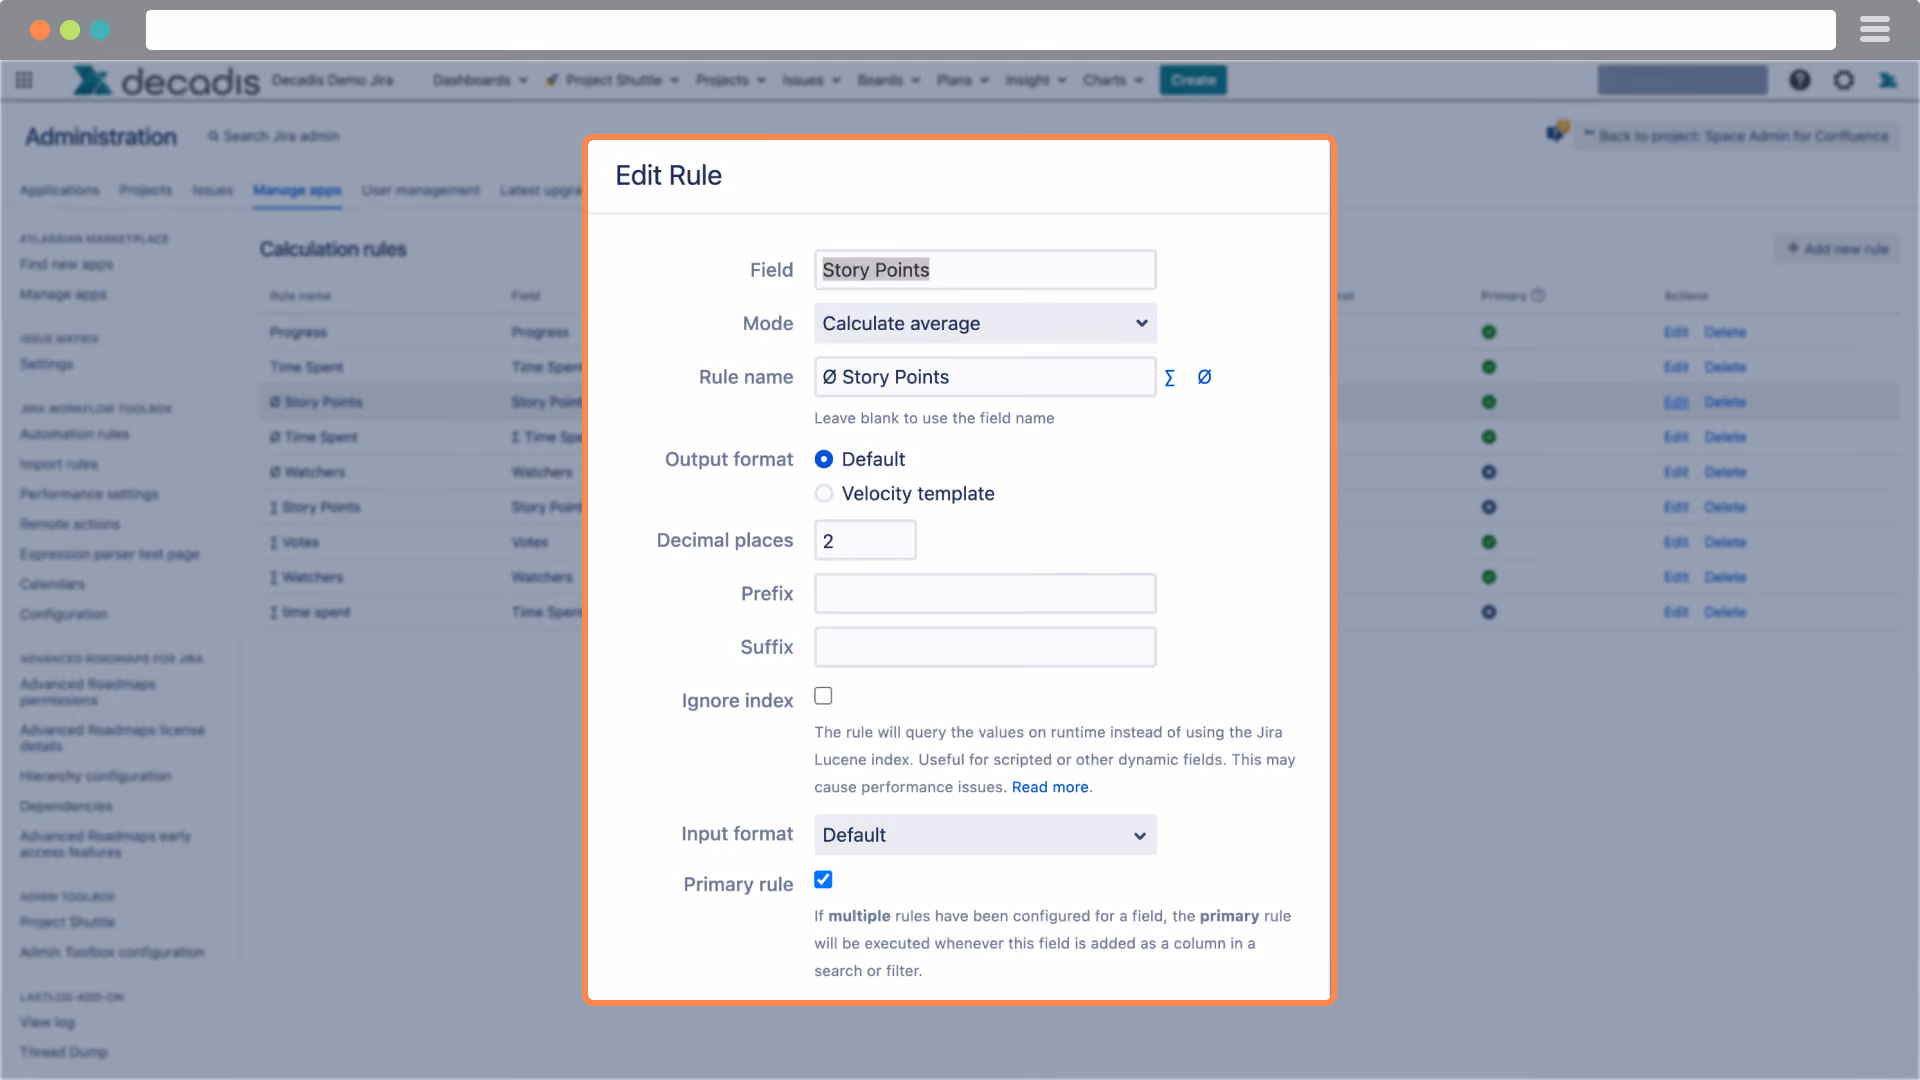
Task: Click the user avatar icon in header
Action: click(1888, 80)
